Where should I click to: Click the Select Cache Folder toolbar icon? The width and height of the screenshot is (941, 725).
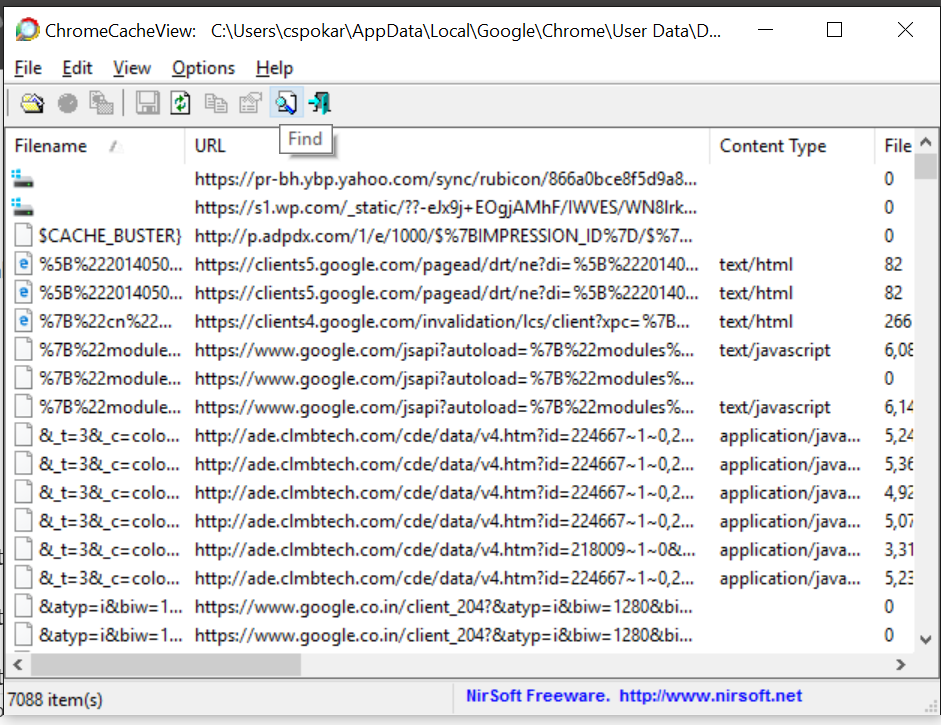(32, 103)
